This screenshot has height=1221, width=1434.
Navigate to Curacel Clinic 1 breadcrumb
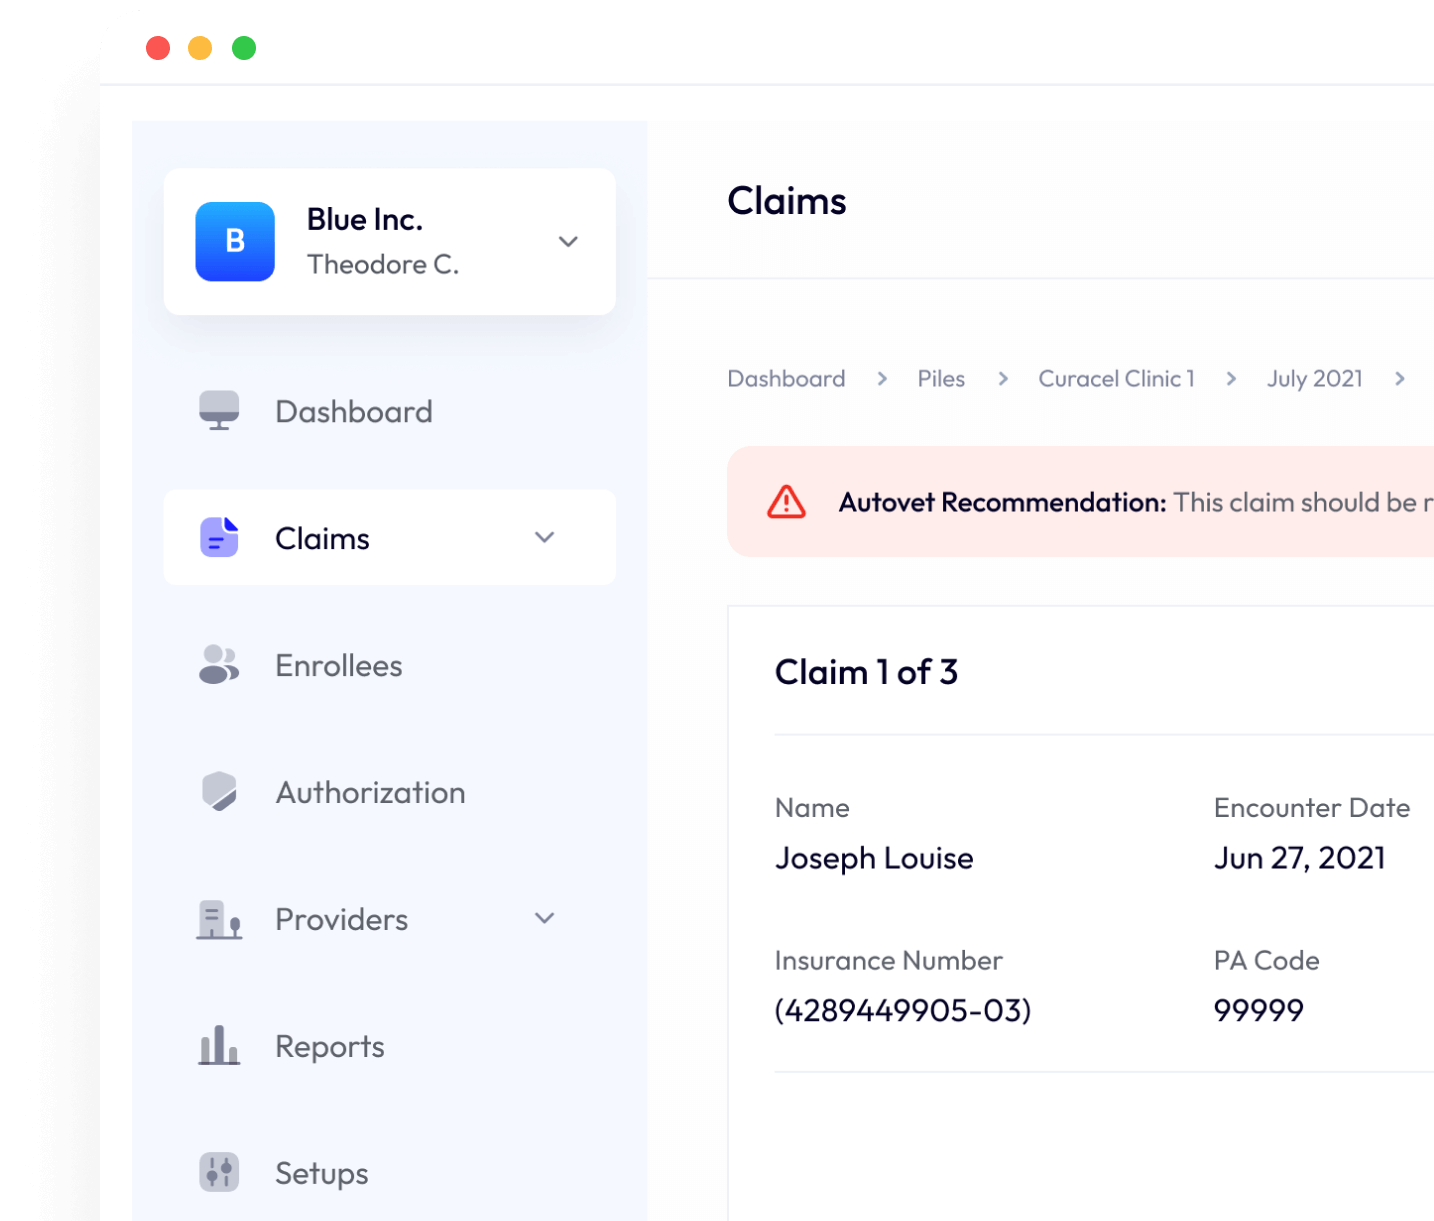tap(1116, 378)
